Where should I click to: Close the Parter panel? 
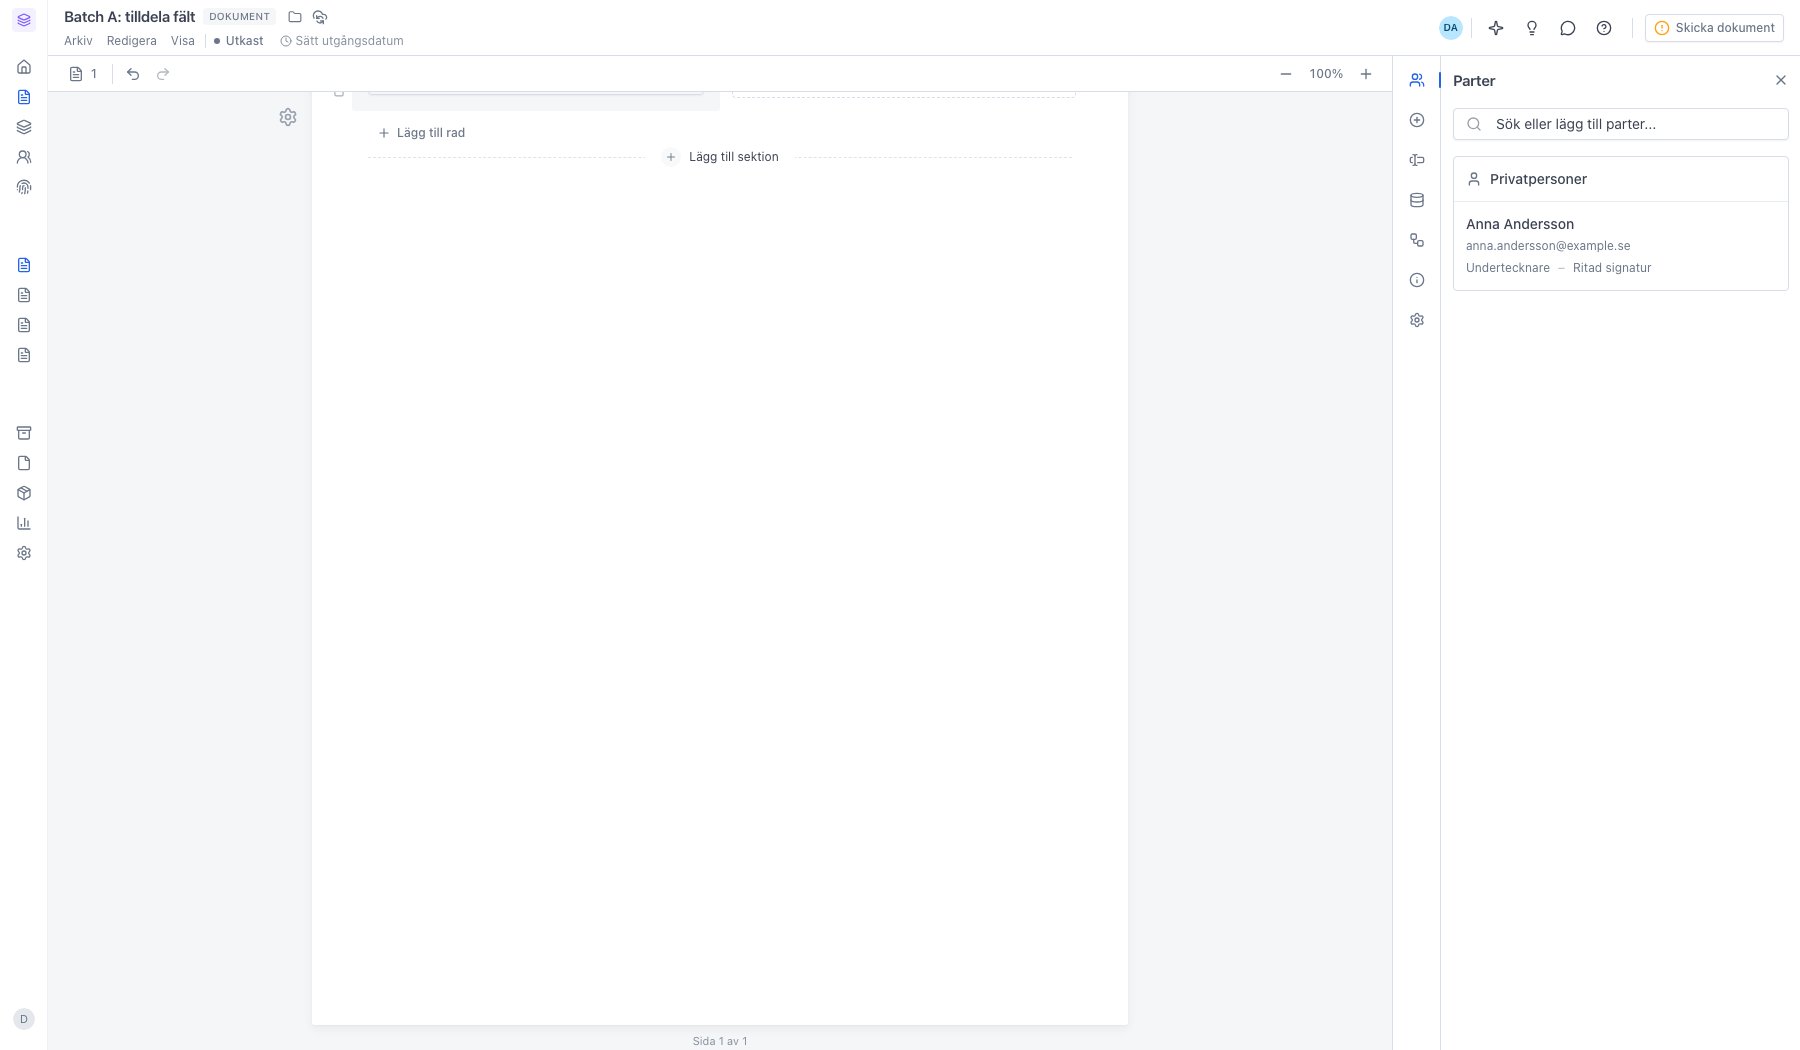click(x=1780, y=80)
